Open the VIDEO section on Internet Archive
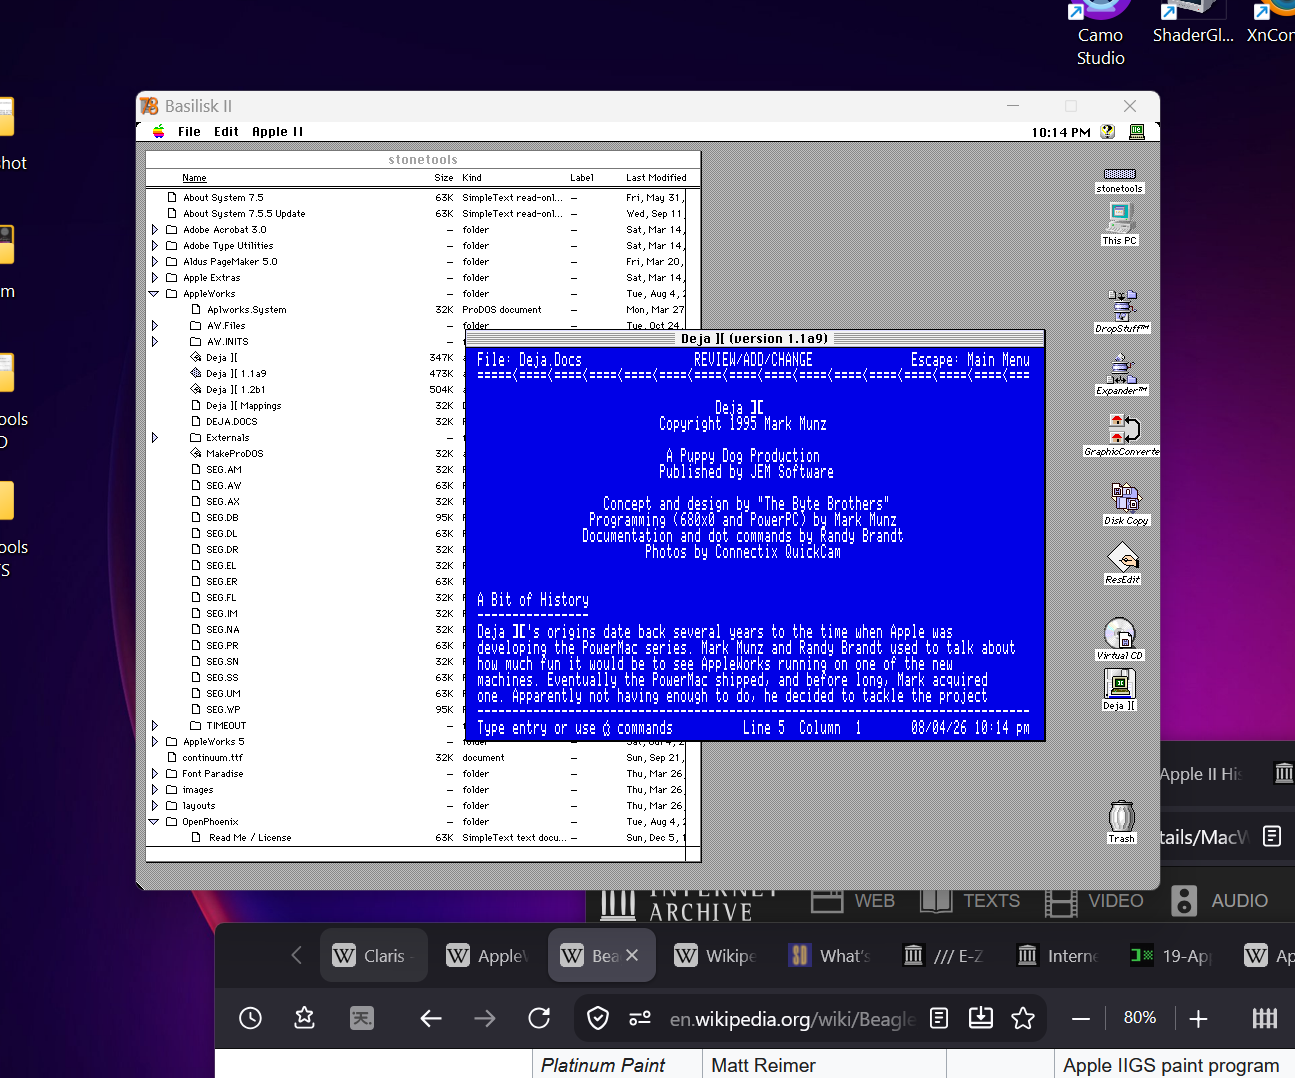1295x1078 pixels. tap(1094, 900)
